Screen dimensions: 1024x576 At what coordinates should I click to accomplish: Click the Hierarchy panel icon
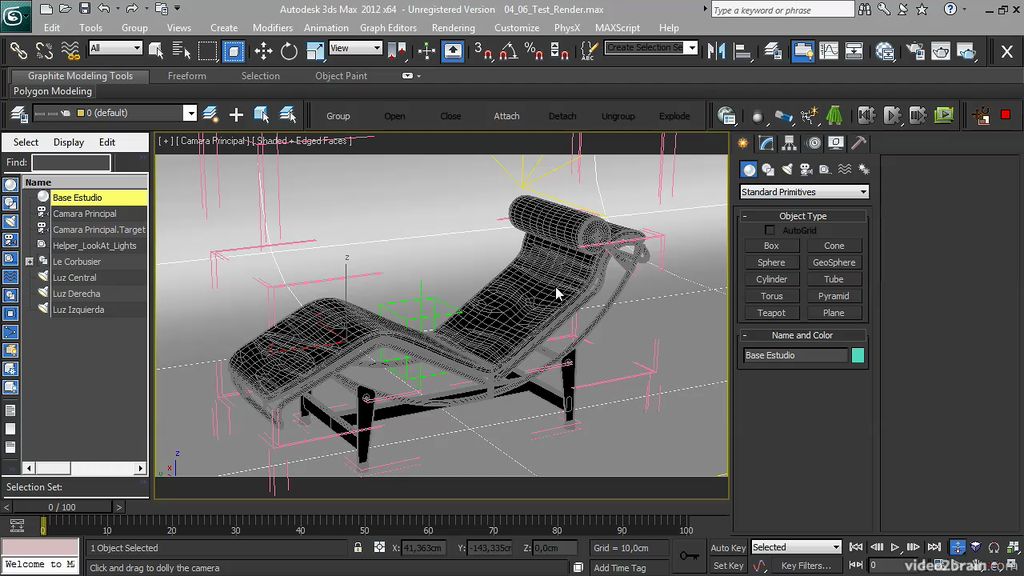pyautogui.click(x=788, y=143)
